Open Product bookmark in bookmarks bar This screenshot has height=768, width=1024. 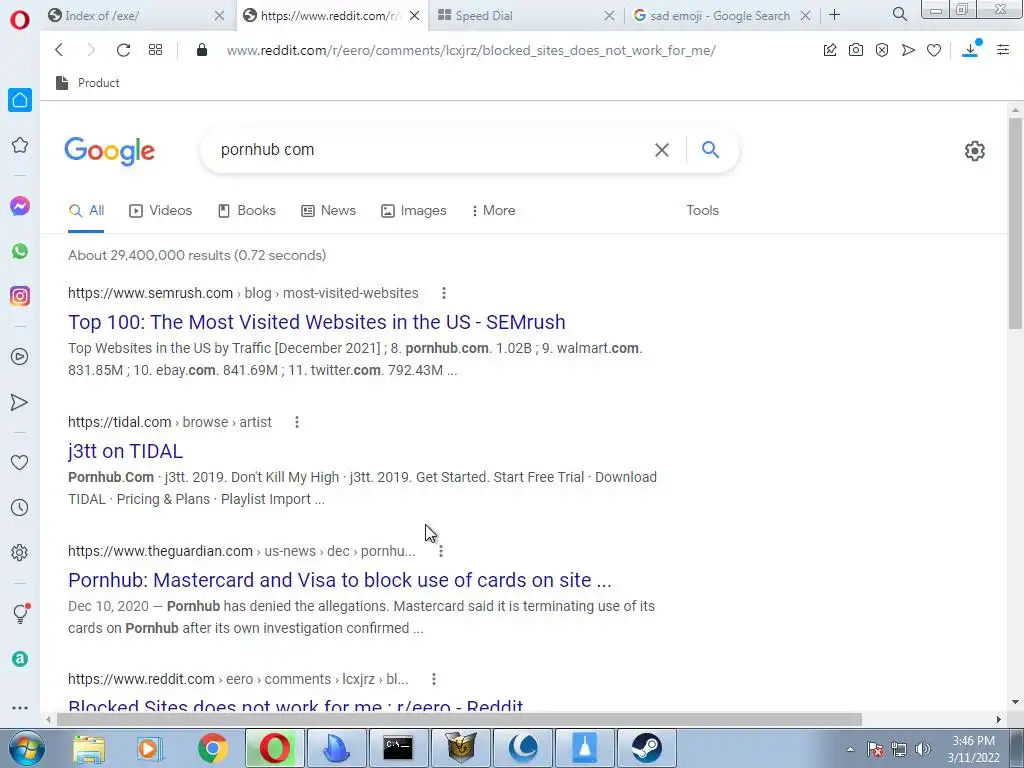[88, 83]
